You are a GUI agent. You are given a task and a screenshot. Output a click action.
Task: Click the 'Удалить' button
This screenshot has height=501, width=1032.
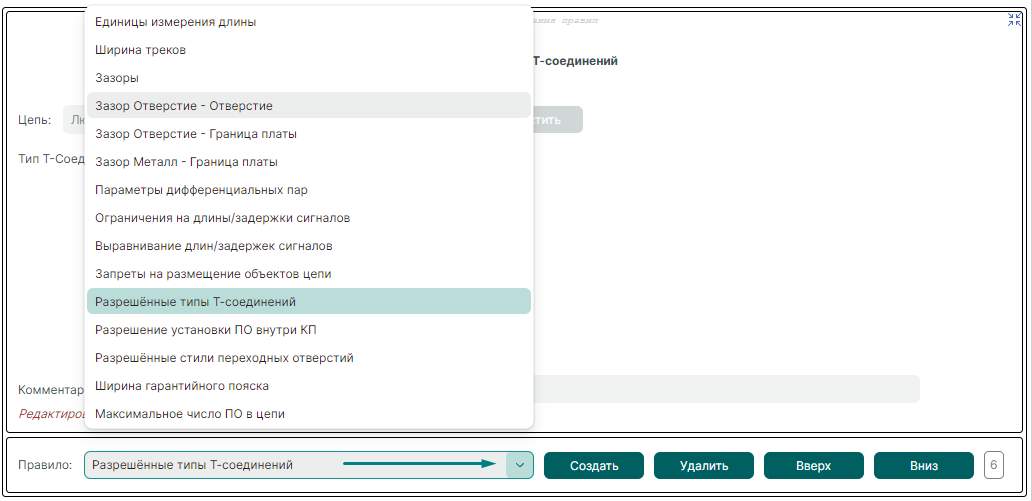click(x=704, y=465)
